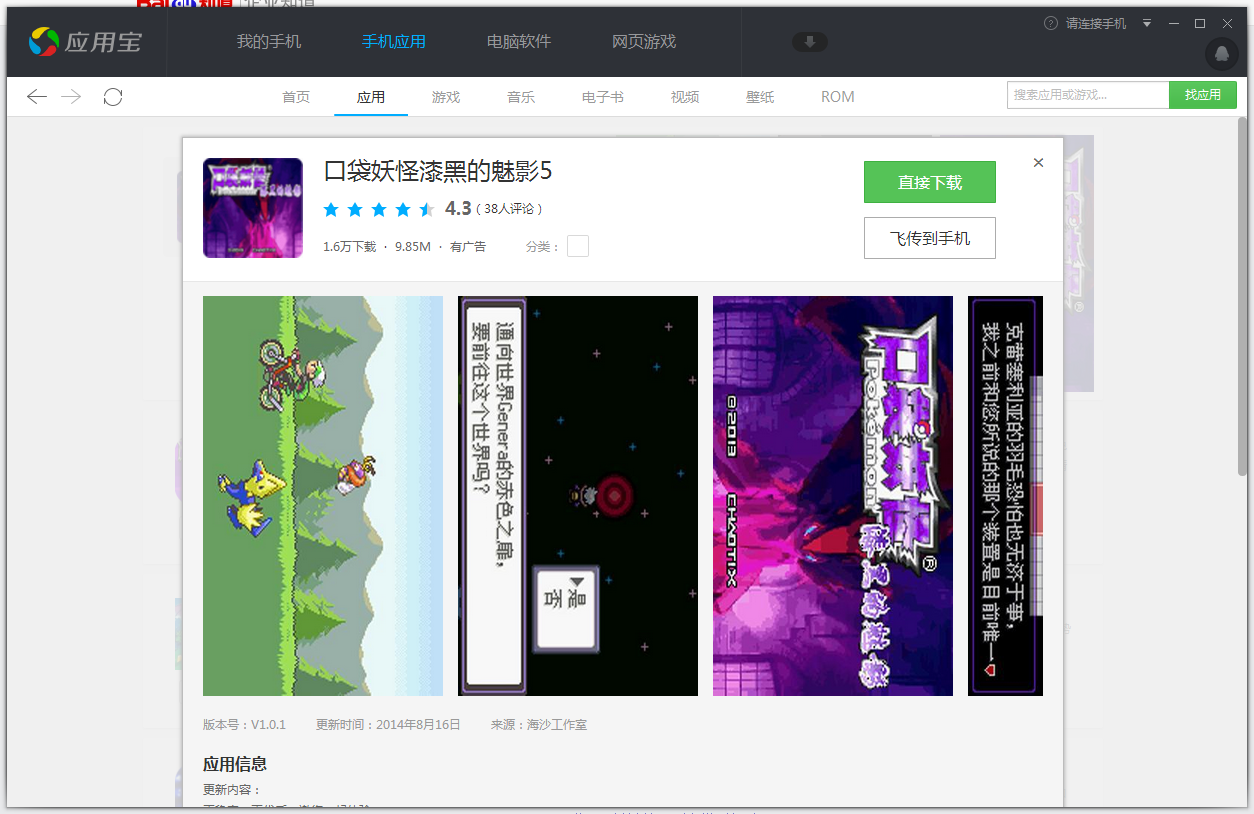Click the app title 口袋妖怪漆黑的魅影5

pos(438,172)
